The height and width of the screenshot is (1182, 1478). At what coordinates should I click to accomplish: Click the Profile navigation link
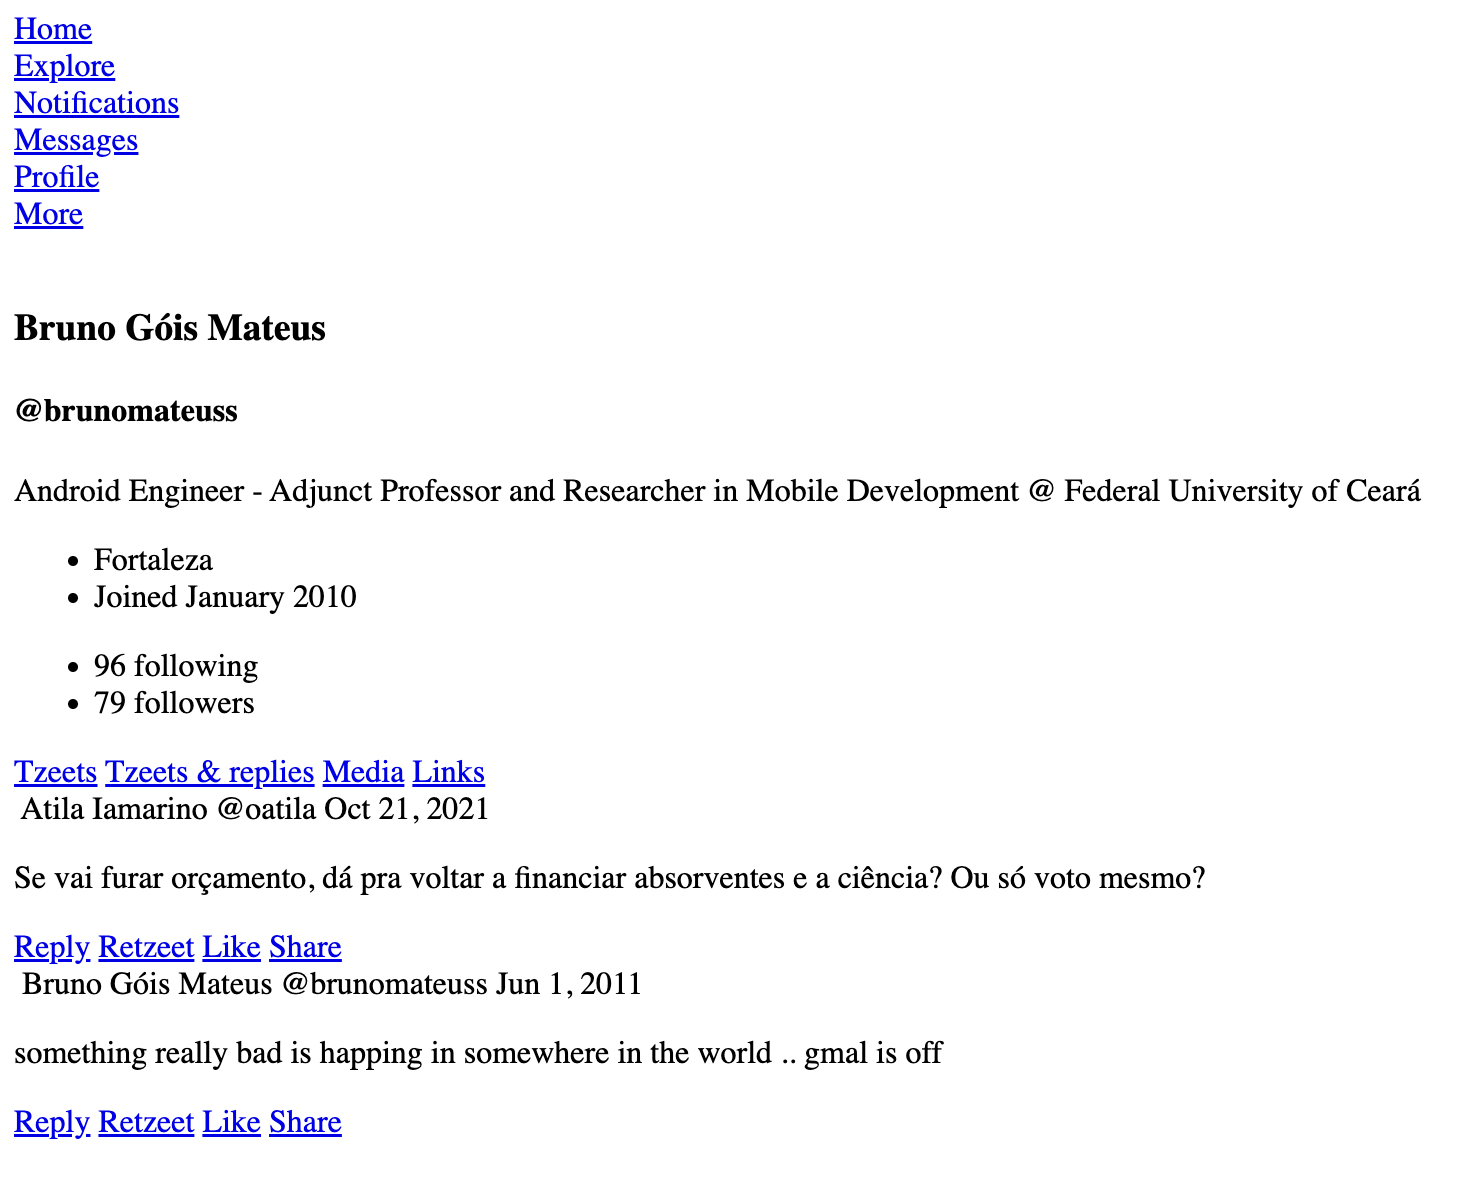56,177
